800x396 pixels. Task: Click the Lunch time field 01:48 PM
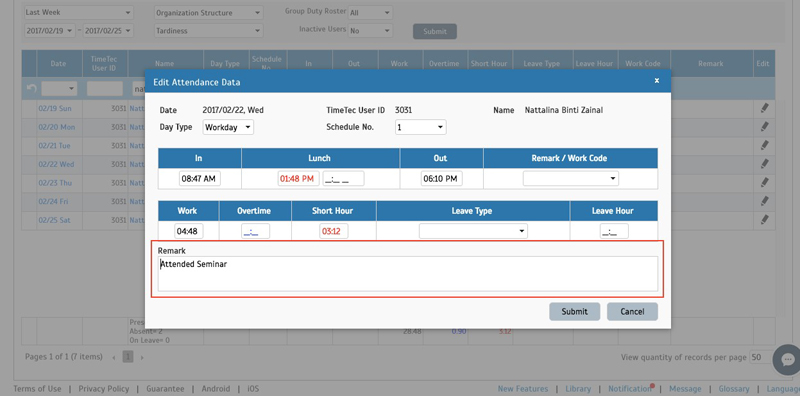click(x=298, y=179)
